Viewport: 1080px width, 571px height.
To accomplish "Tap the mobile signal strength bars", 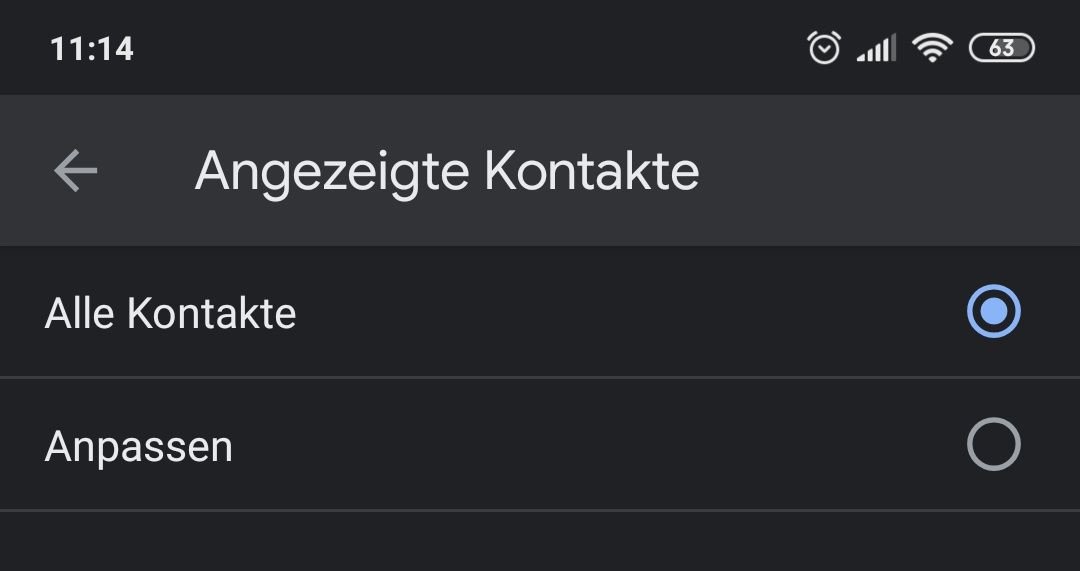I will coord(876,48).
